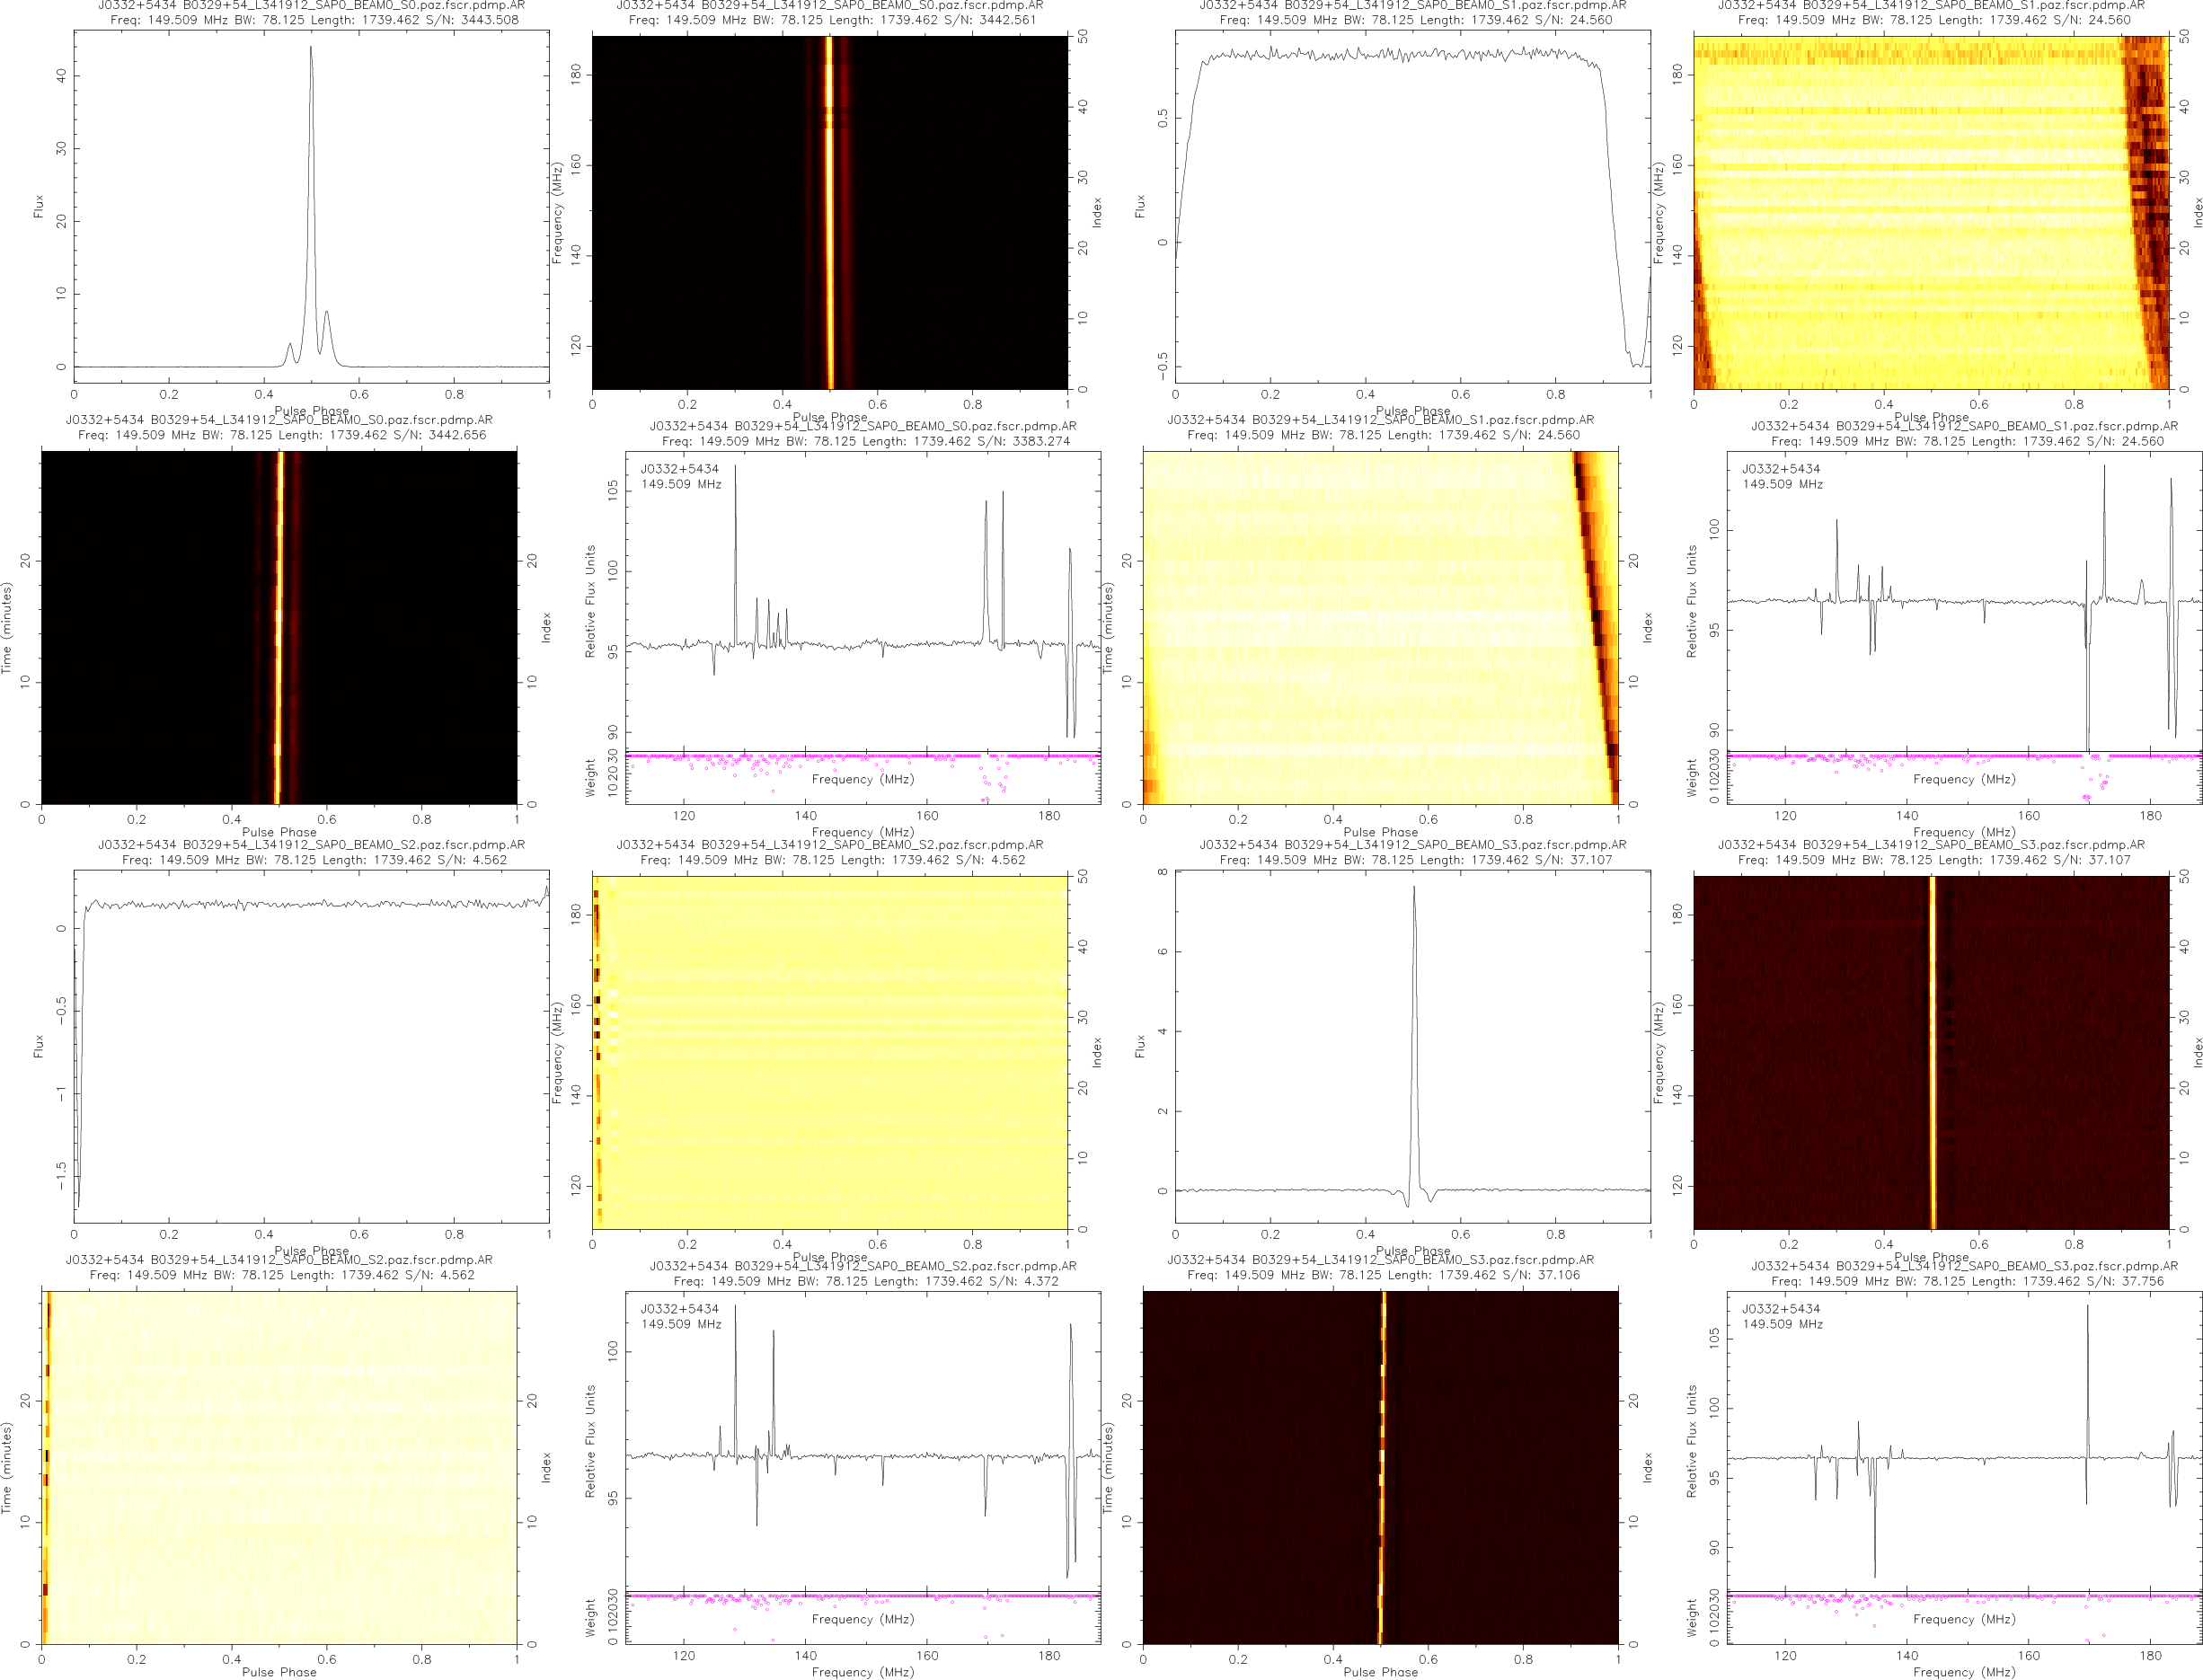Click the S3 bandpass relative flux plot
This screenshot has height=1680, width=2203.
click(1963, 1440)
